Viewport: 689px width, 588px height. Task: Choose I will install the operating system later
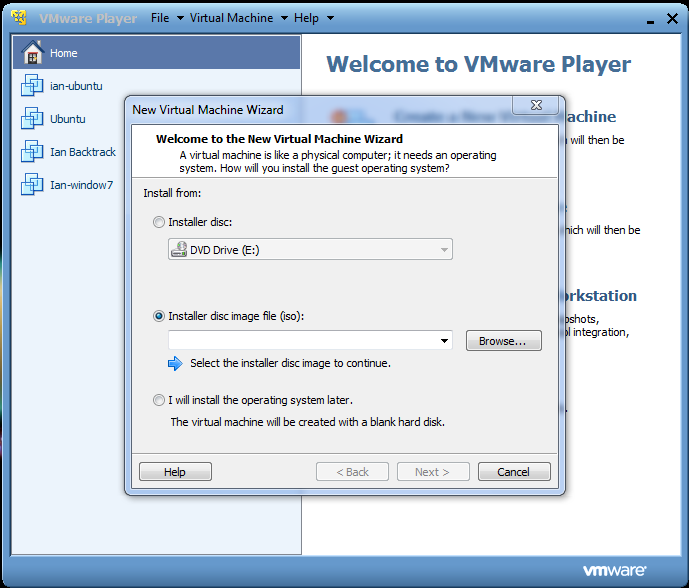tap(159, 400)
